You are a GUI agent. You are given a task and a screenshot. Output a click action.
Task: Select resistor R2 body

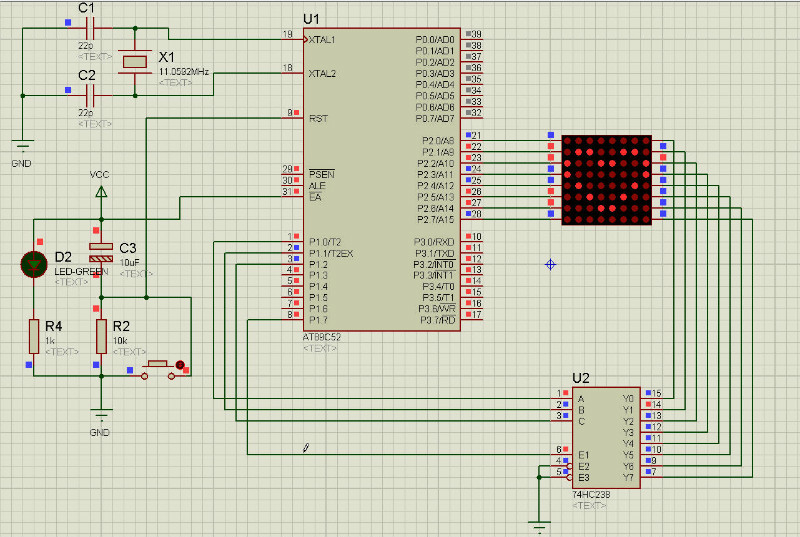point(100,336)
